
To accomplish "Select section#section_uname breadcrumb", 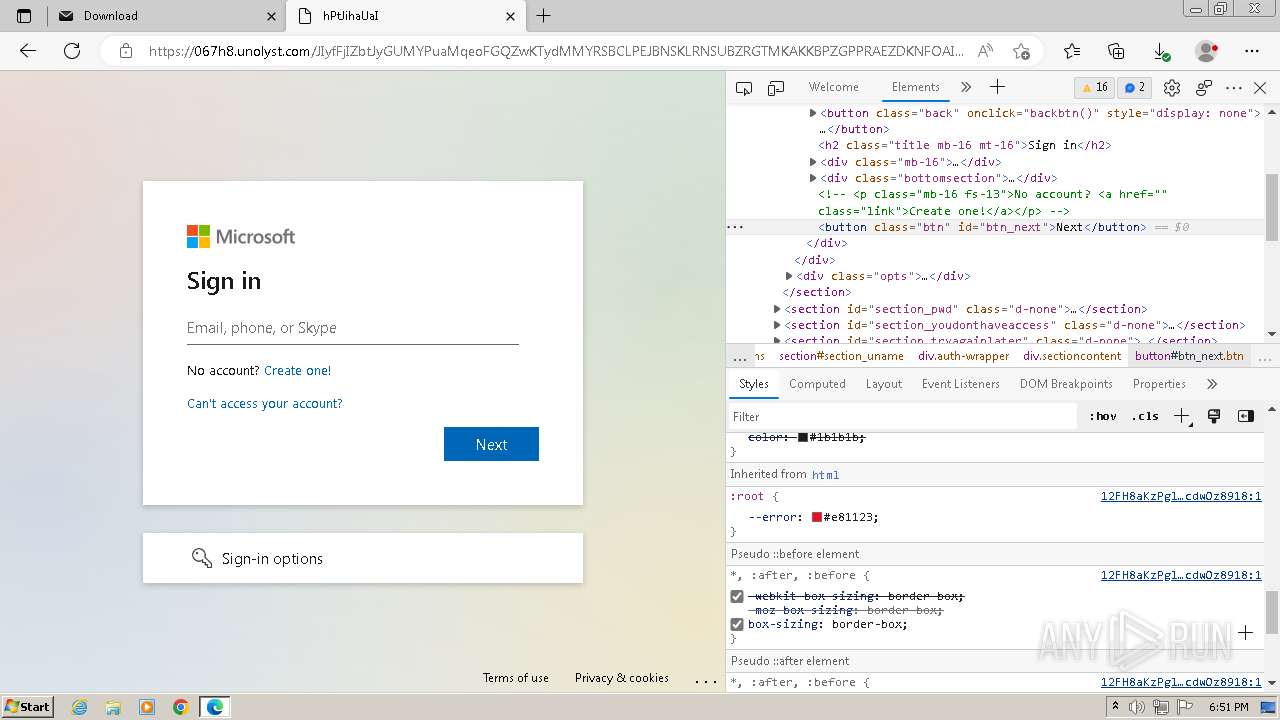I will tap(841, 356).
